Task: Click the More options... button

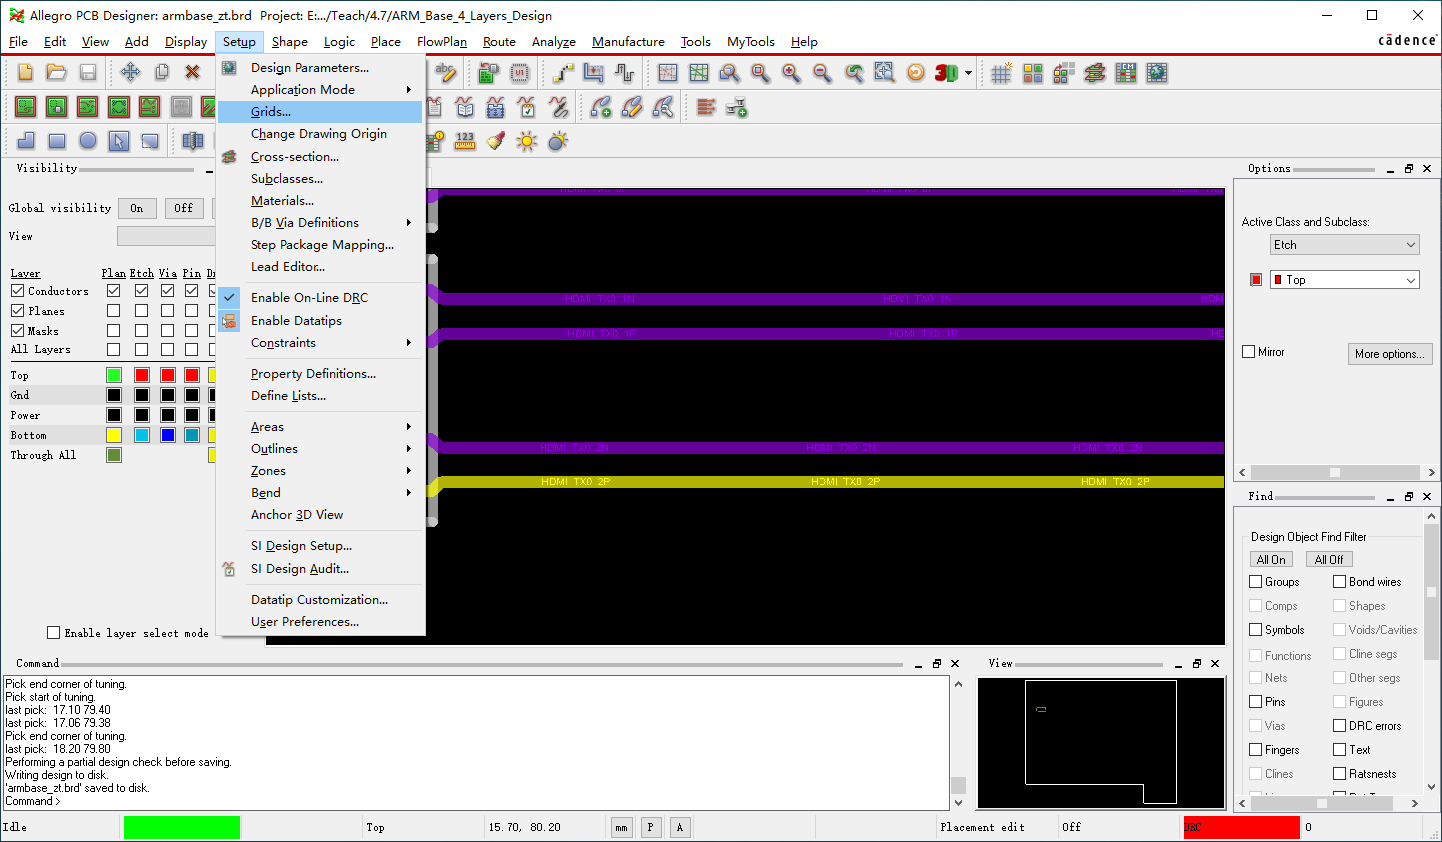Action: 1390,354
